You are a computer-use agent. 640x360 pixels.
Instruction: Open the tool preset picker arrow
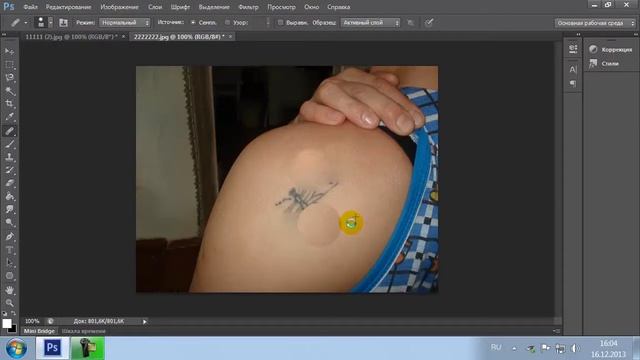pos(25,23)
